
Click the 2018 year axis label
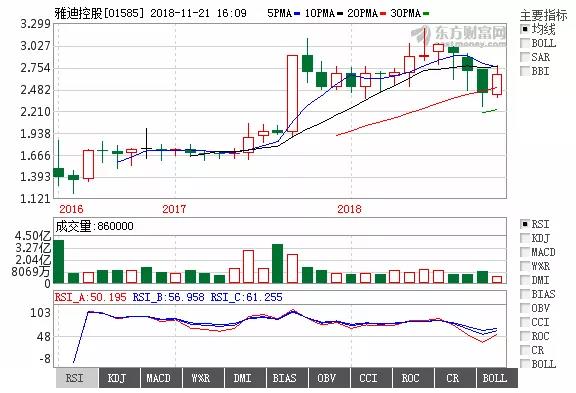point(349,209)
